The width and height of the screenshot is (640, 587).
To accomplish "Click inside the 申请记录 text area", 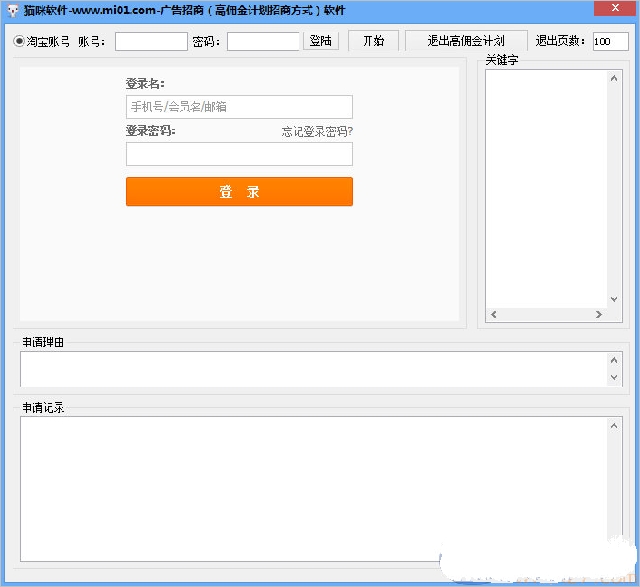I will point(313,489).
